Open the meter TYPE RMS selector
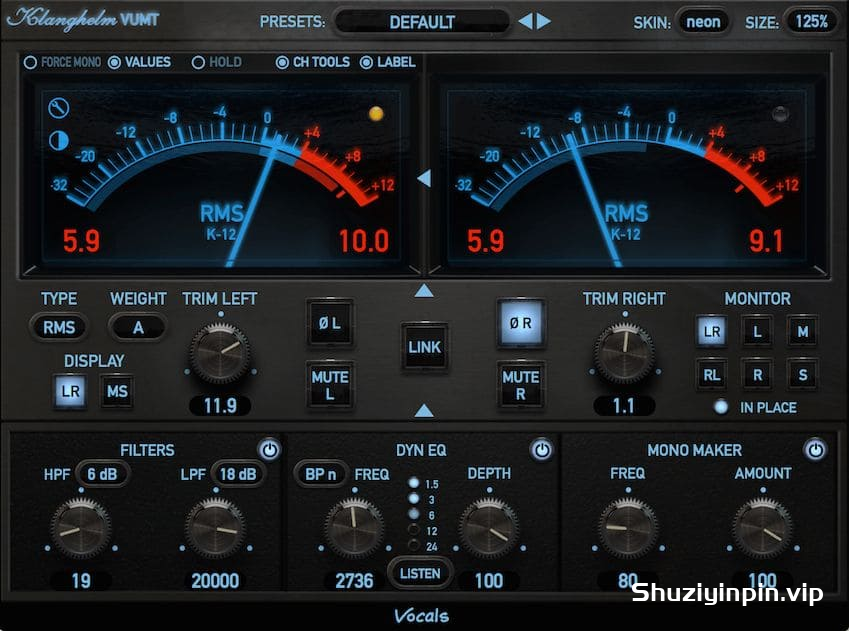Screen dimensions: 849x631 58,327
